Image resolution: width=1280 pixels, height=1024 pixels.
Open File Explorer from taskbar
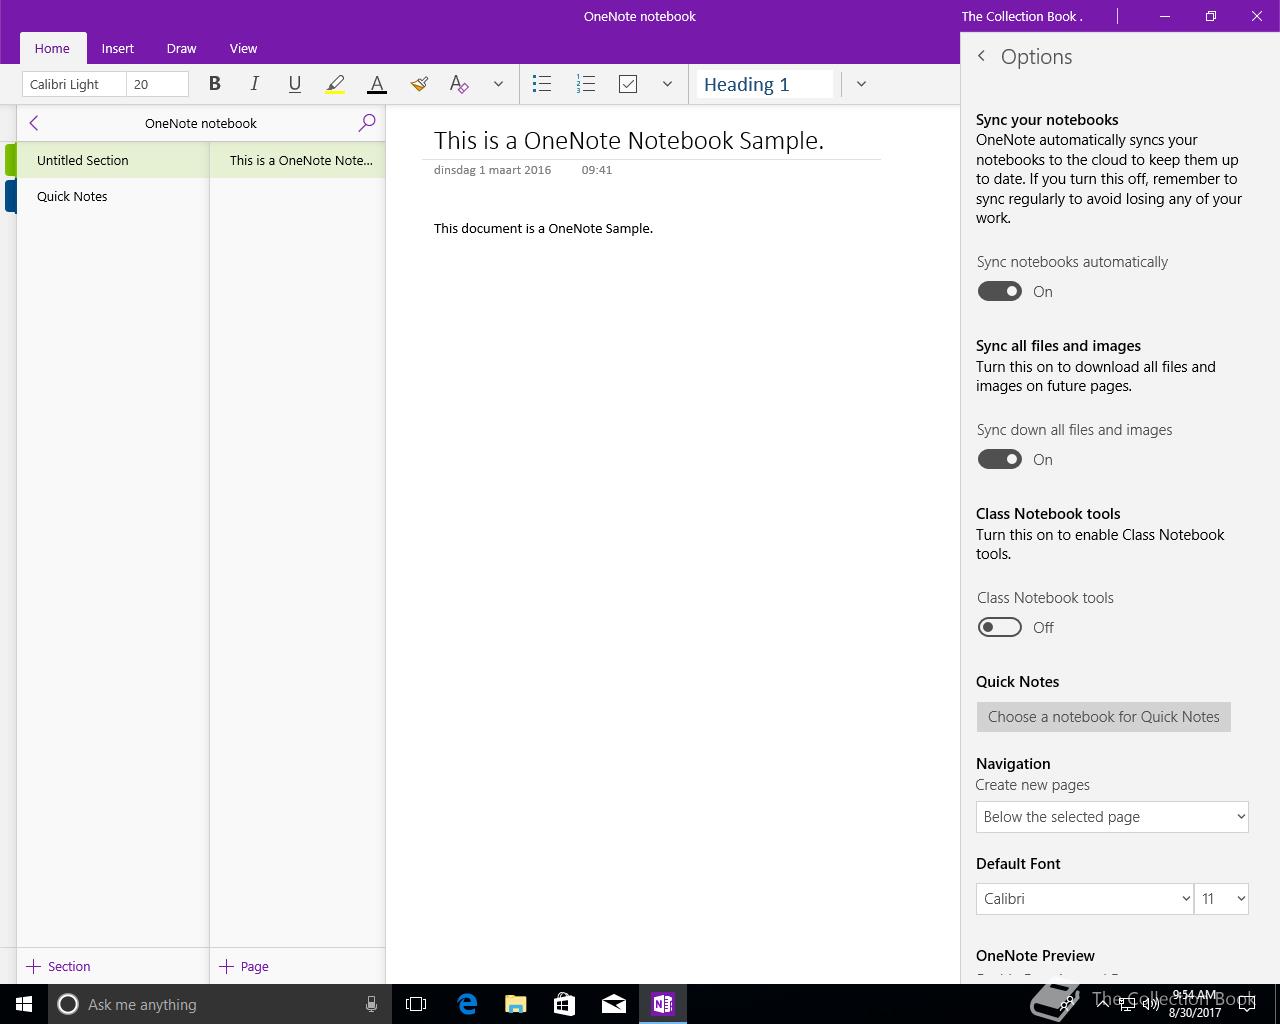[516, 1004]
